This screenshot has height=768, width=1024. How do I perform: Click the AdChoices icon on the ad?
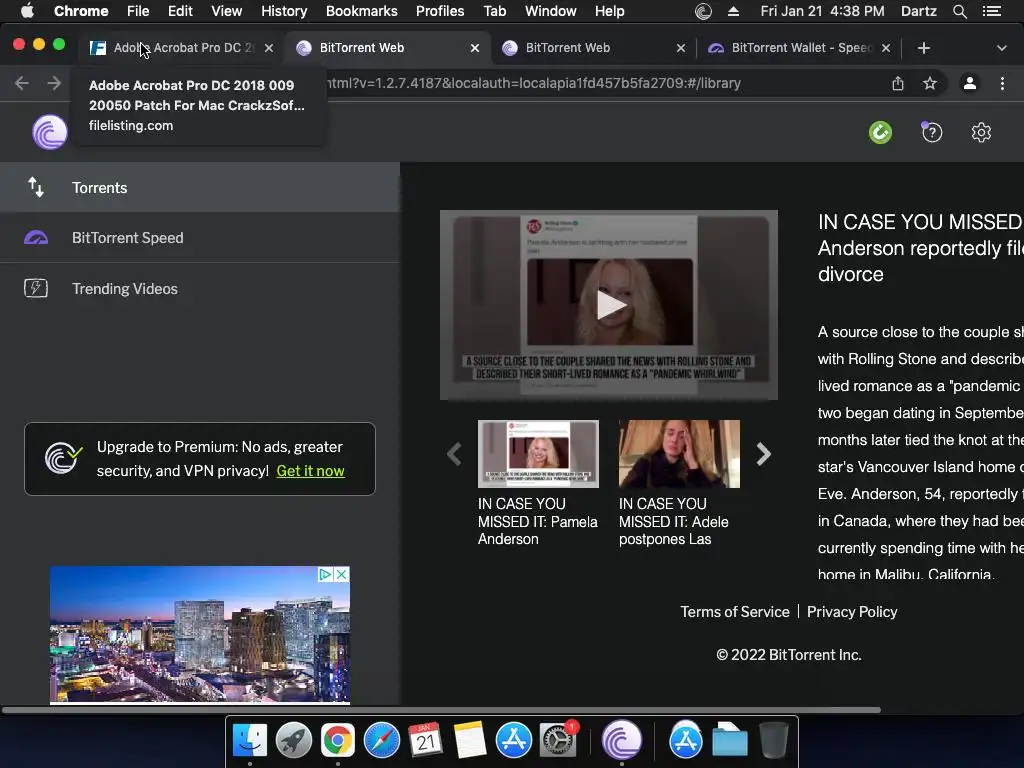click(325, 574)
